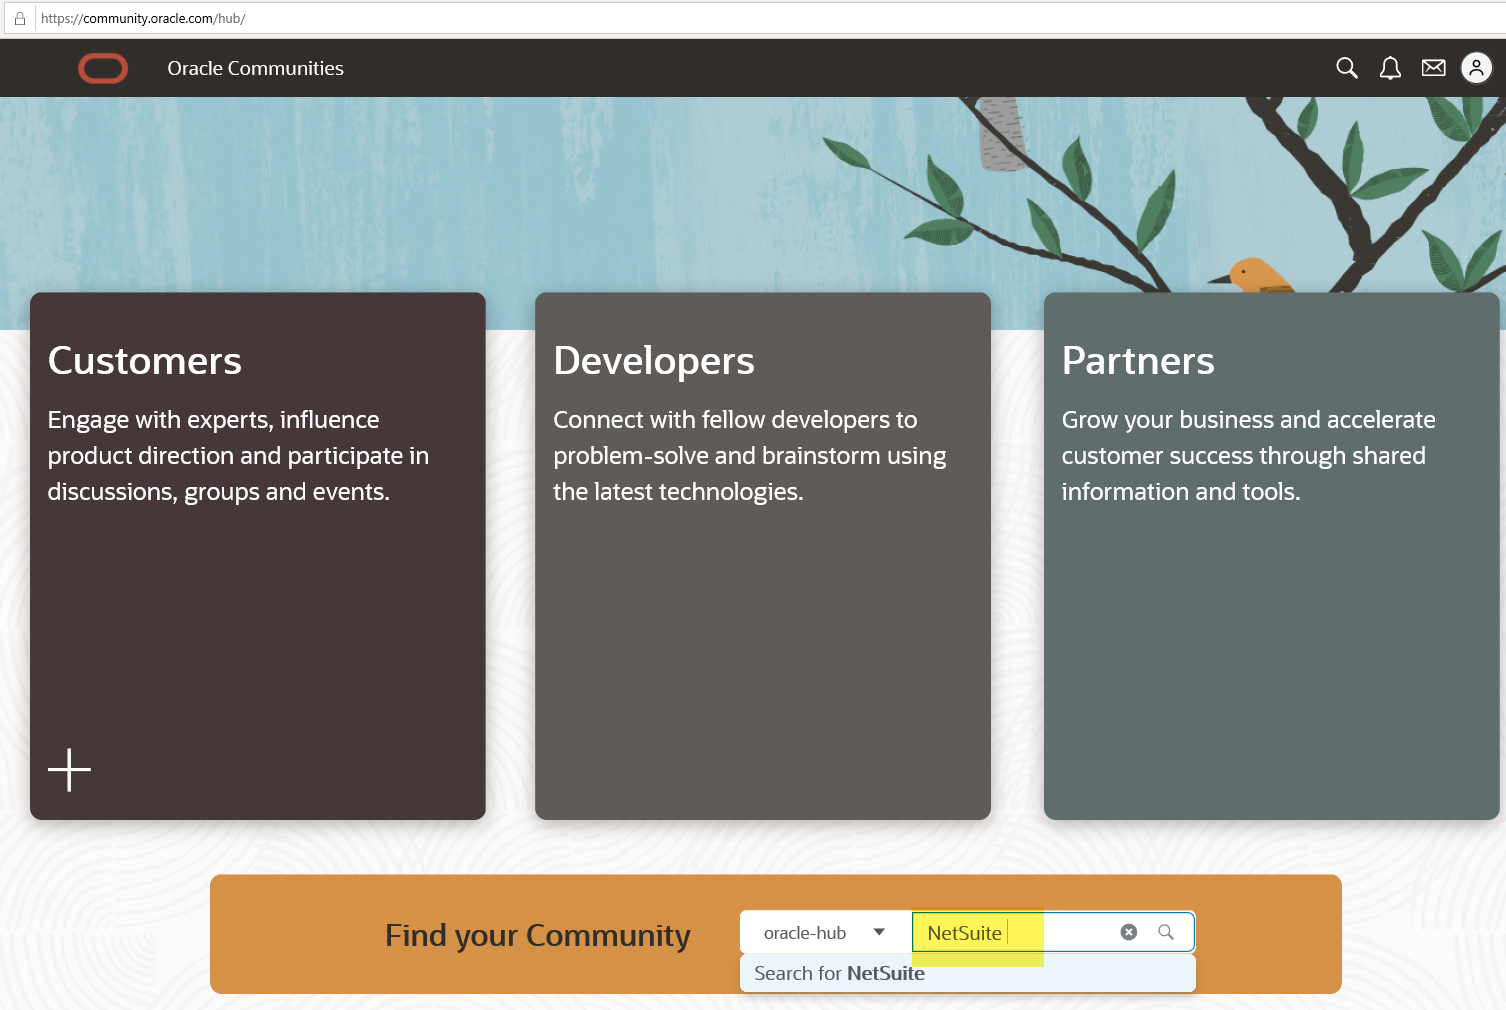
Task: Open the Developers card title
Action: coord(654,361)
